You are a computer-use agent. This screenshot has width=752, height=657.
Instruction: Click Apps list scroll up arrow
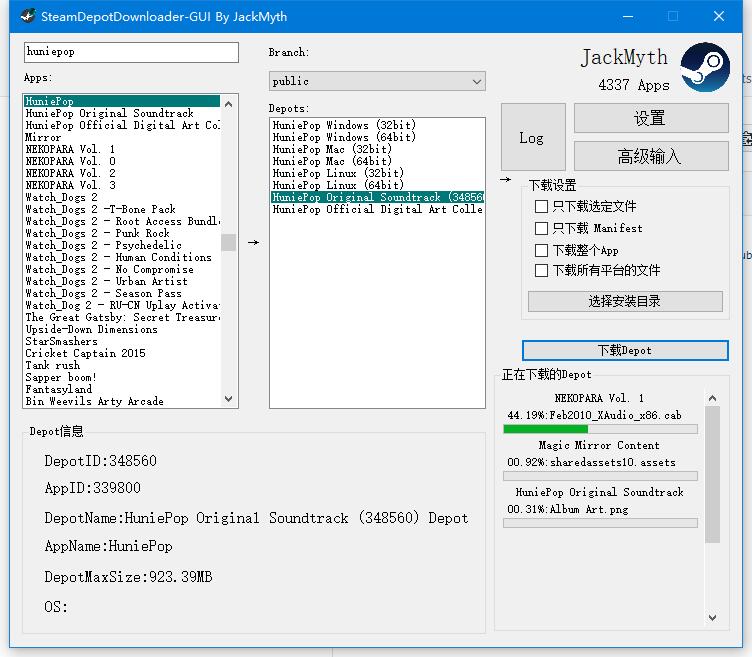coord(229,104)
